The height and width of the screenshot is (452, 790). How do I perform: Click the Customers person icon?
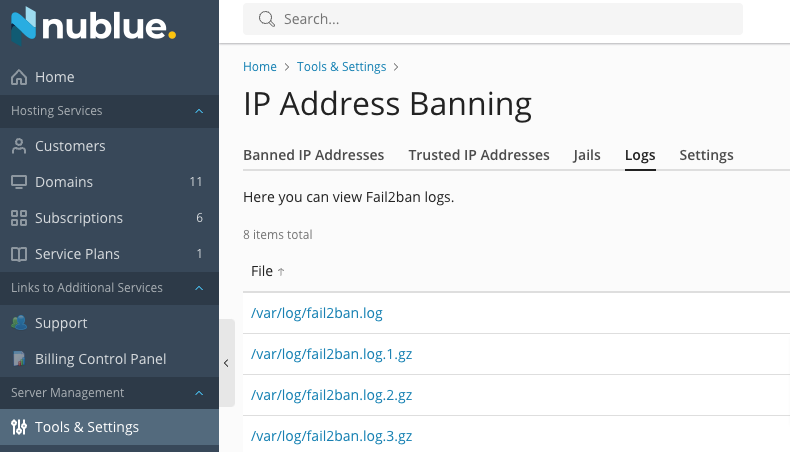(19, 146)
